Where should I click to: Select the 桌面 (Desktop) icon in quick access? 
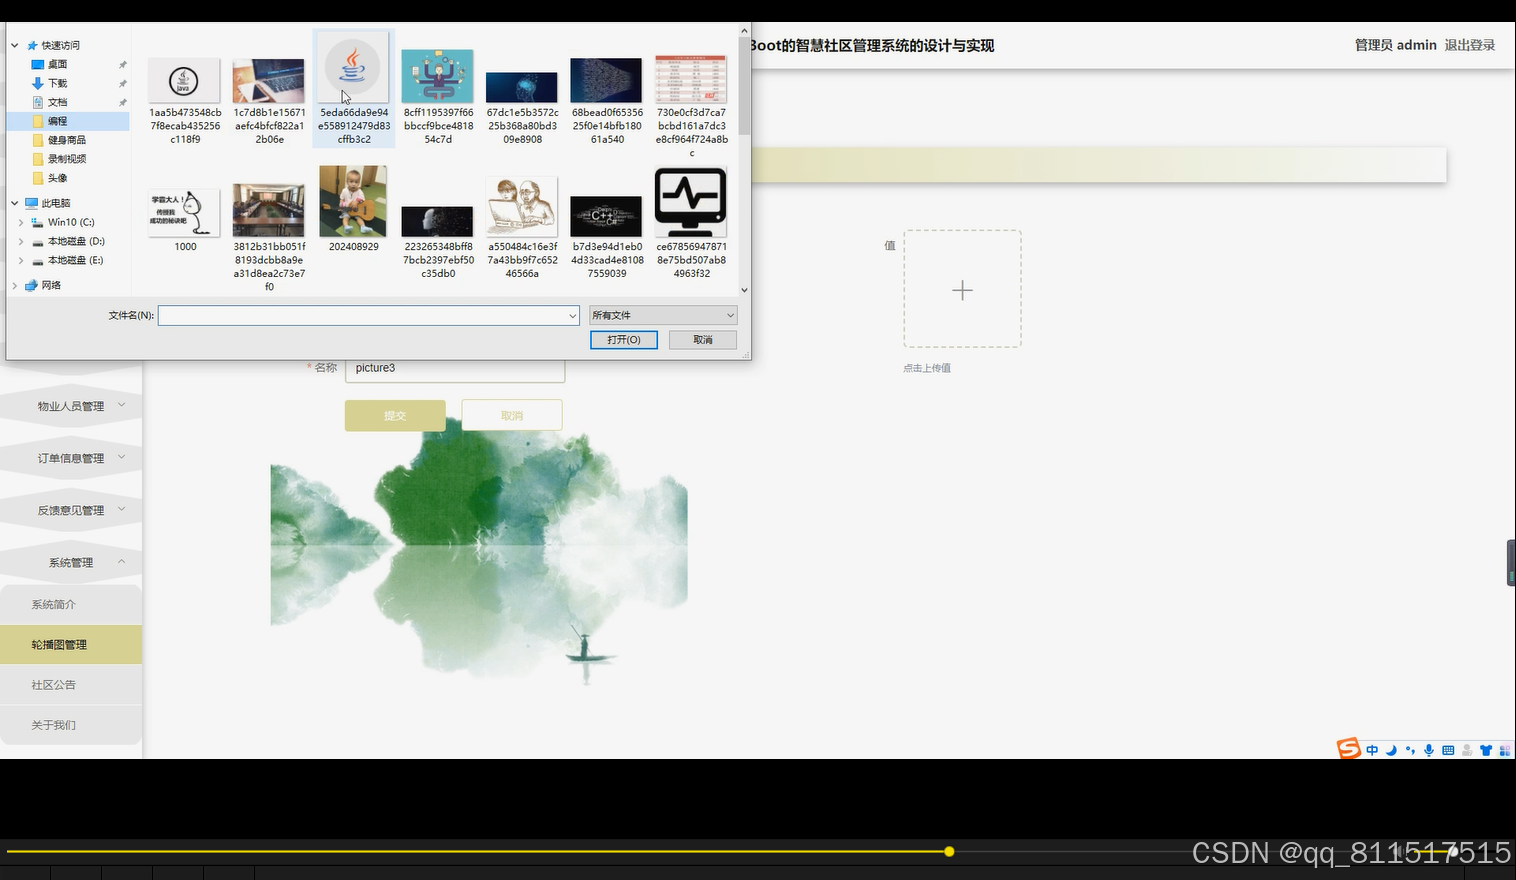[36, 64]
